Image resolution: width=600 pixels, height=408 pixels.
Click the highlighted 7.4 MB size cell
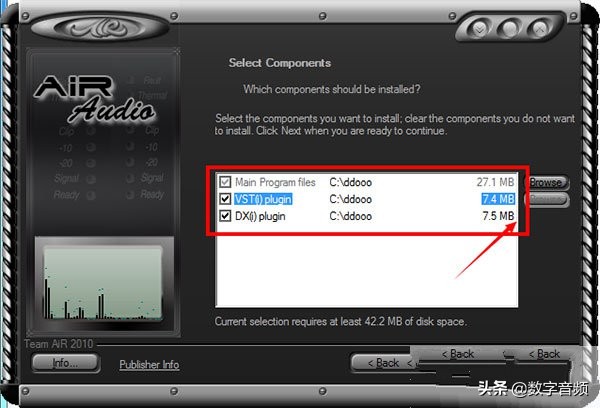click(x=498, y=199)
